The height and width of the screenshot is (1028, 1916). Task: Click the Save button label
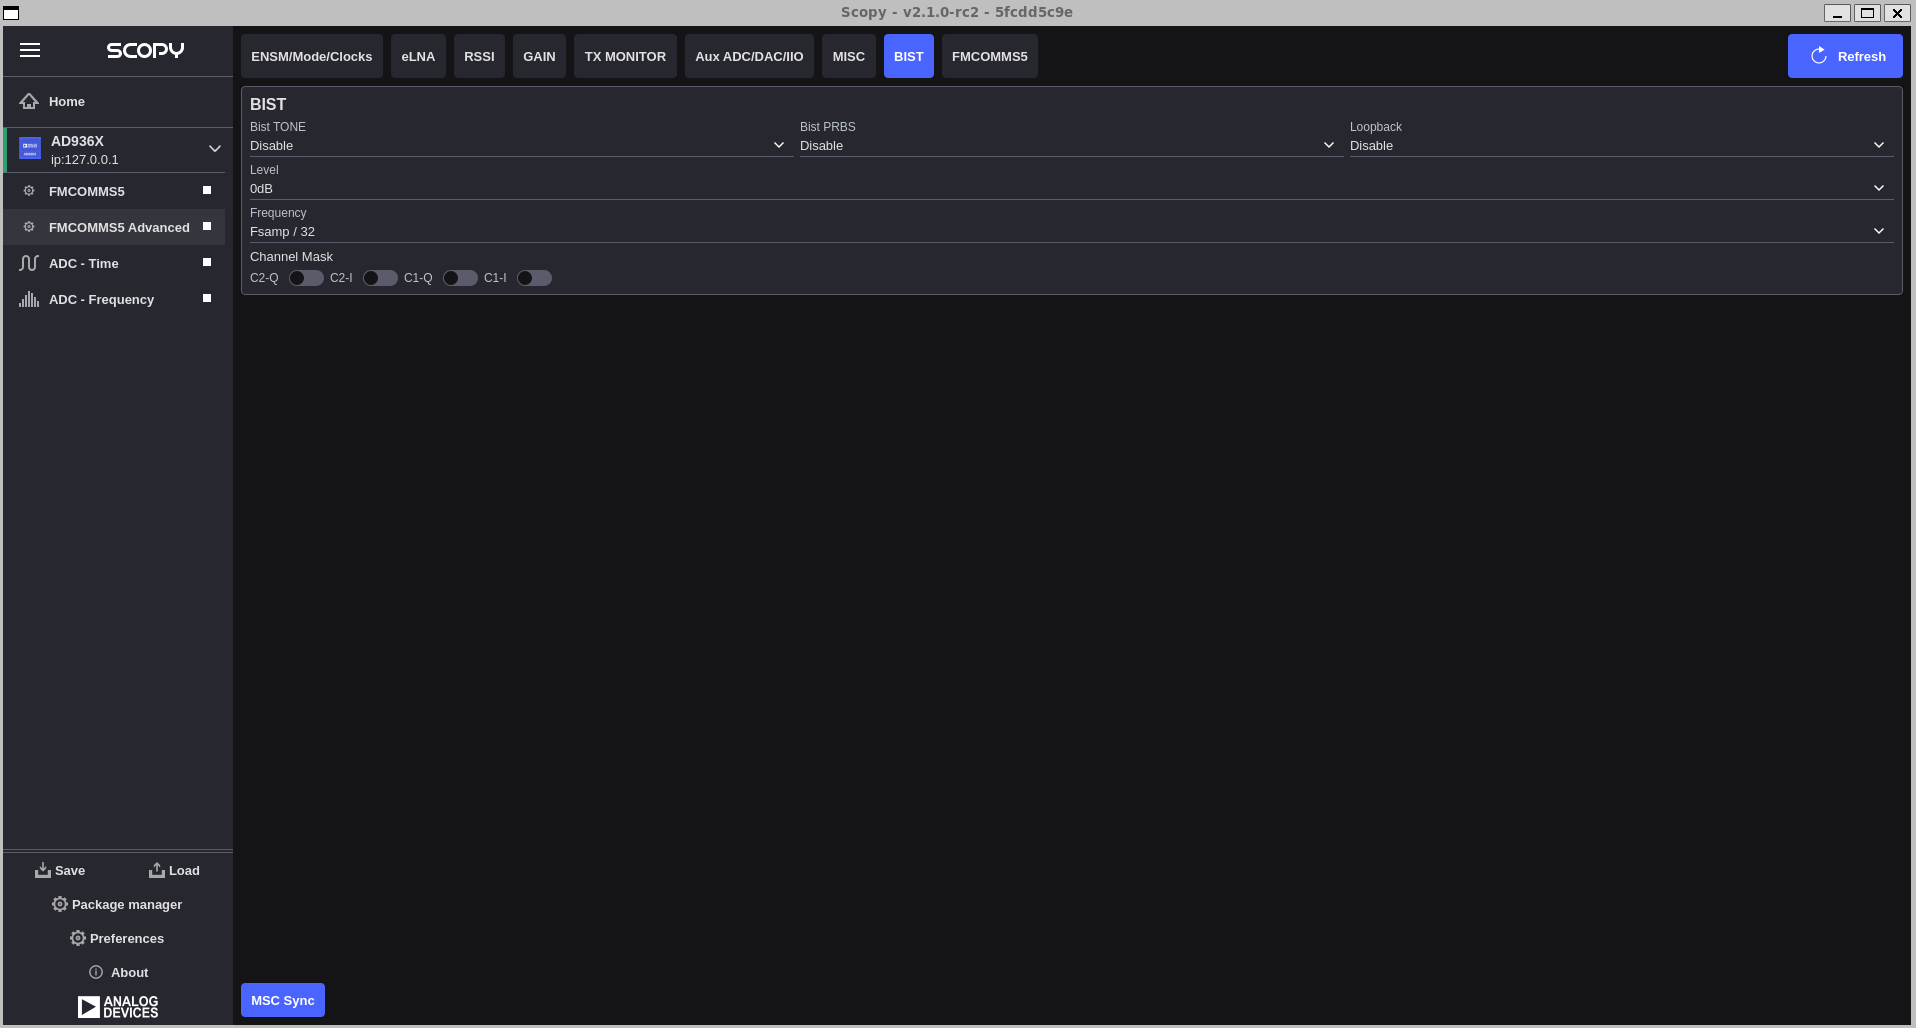point(70,871)
